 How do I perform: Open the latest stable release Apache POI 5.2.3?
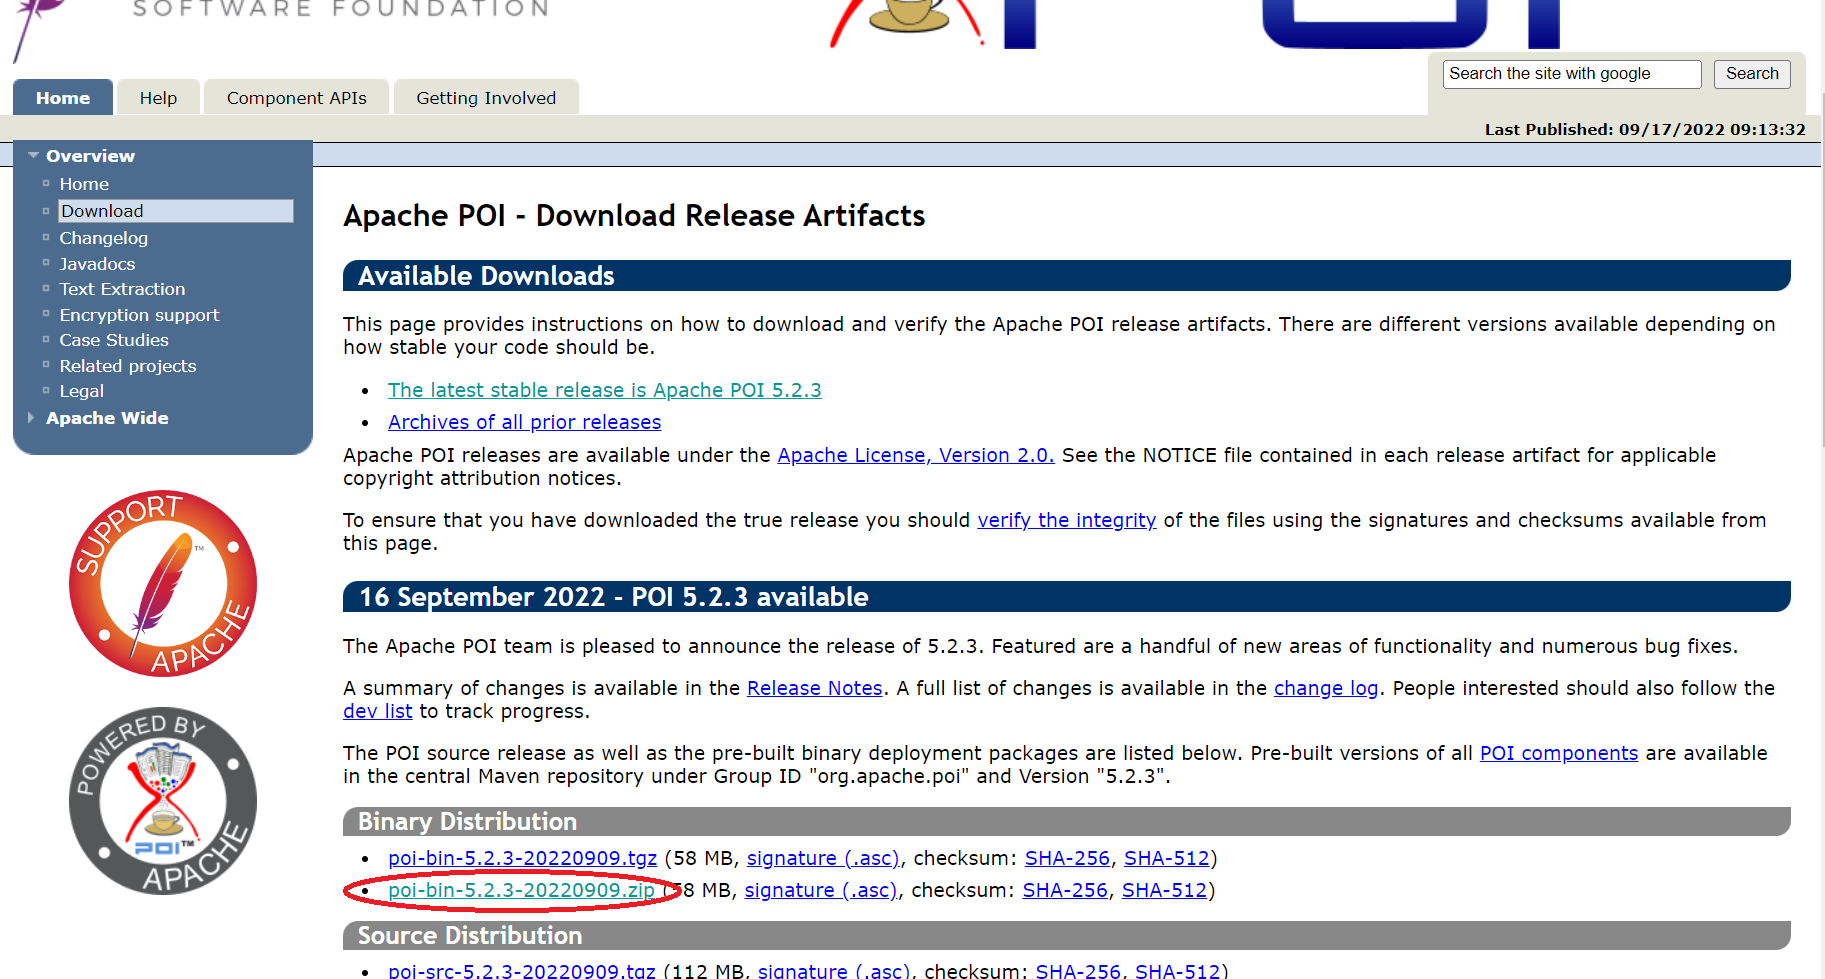604,390
